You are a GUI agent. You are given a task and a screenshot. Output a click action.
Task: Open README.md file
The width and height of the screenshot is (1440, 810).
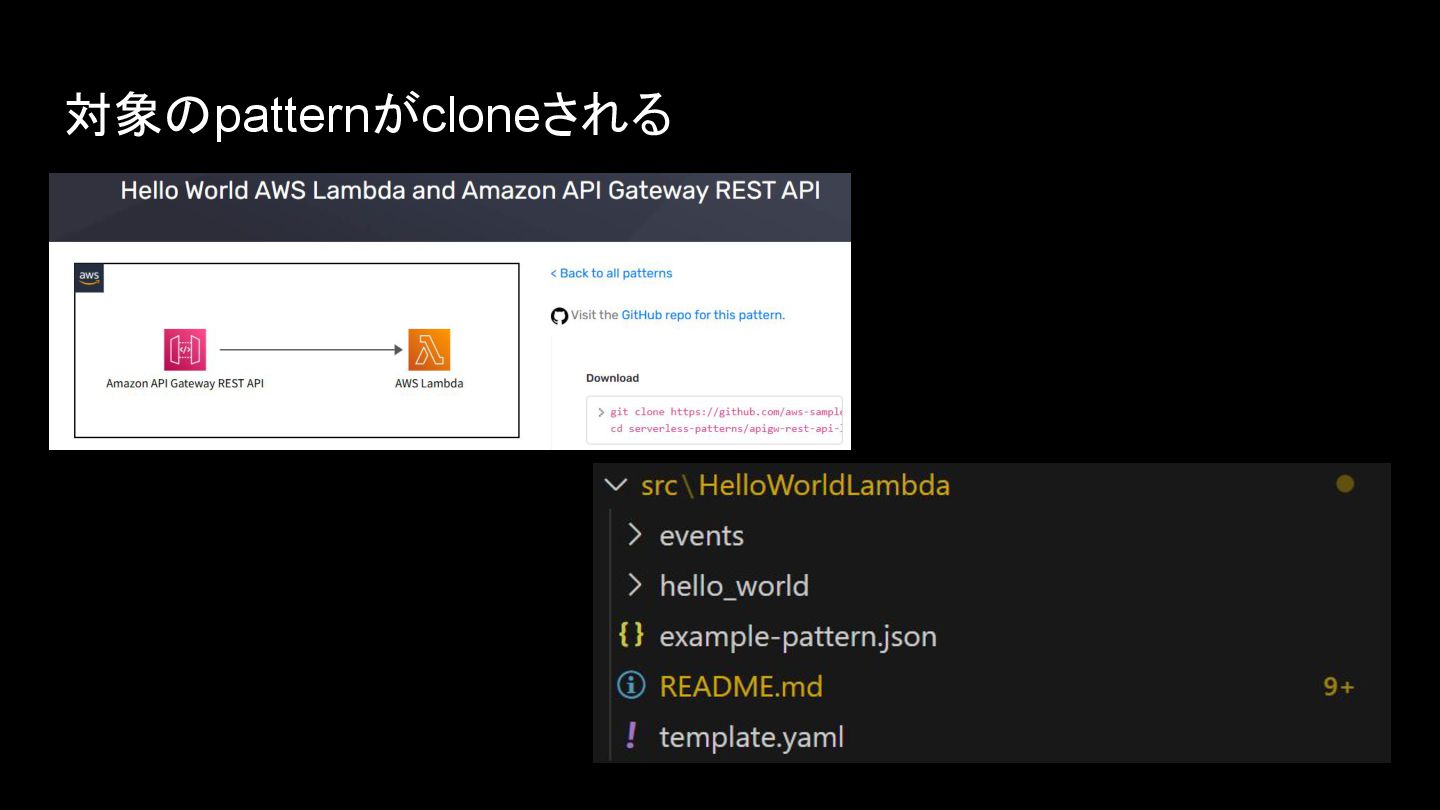741,687
